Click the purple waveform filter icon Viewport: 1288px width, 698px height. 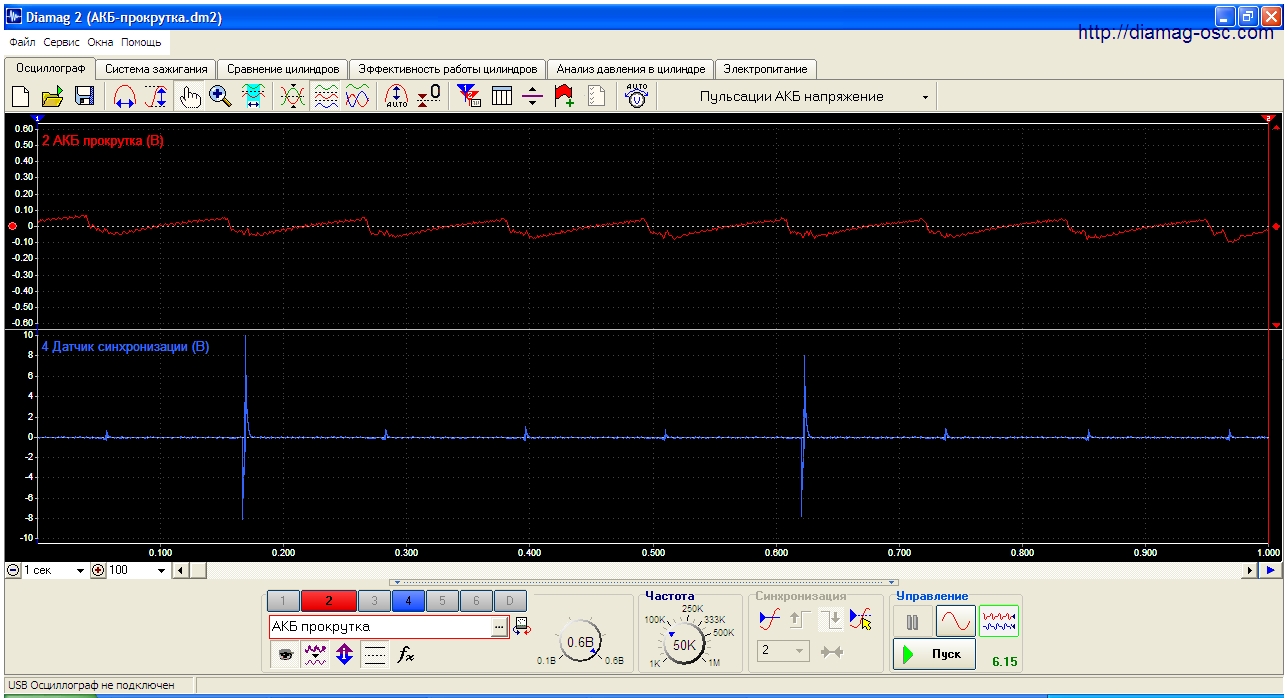315,655
